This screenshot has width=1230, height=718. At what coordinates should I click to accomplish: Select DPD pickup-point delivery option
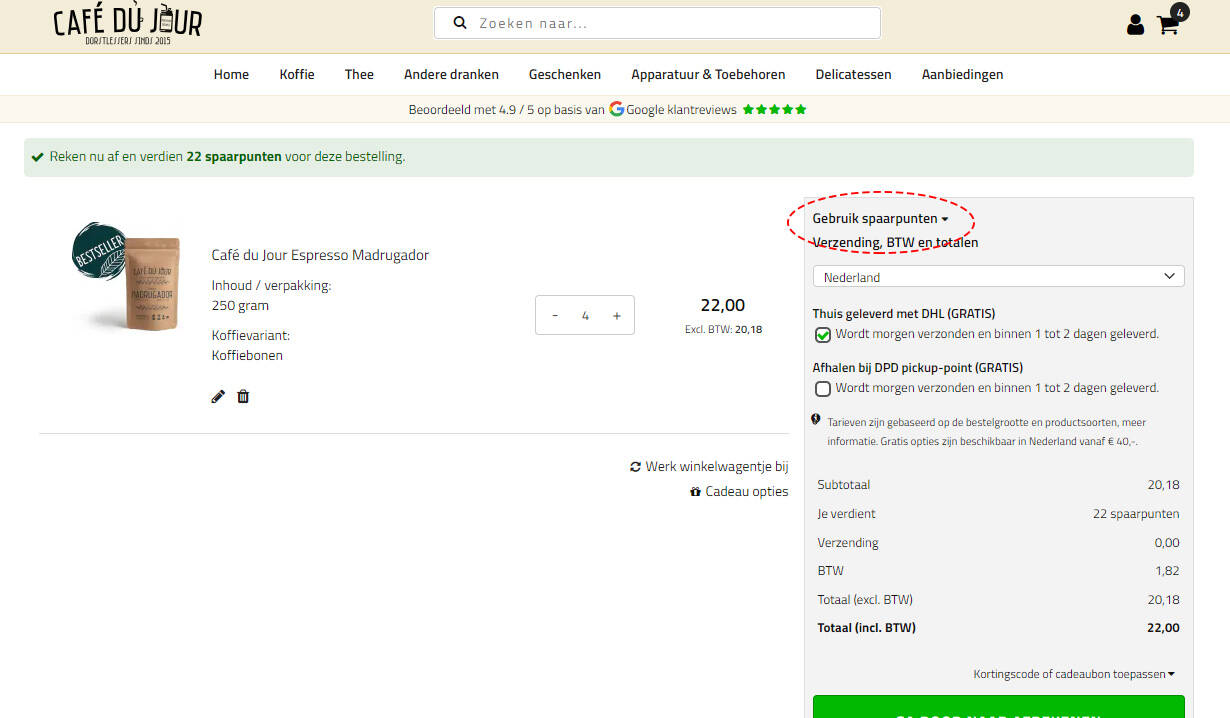pyautogui.click(x=823, y=389)
